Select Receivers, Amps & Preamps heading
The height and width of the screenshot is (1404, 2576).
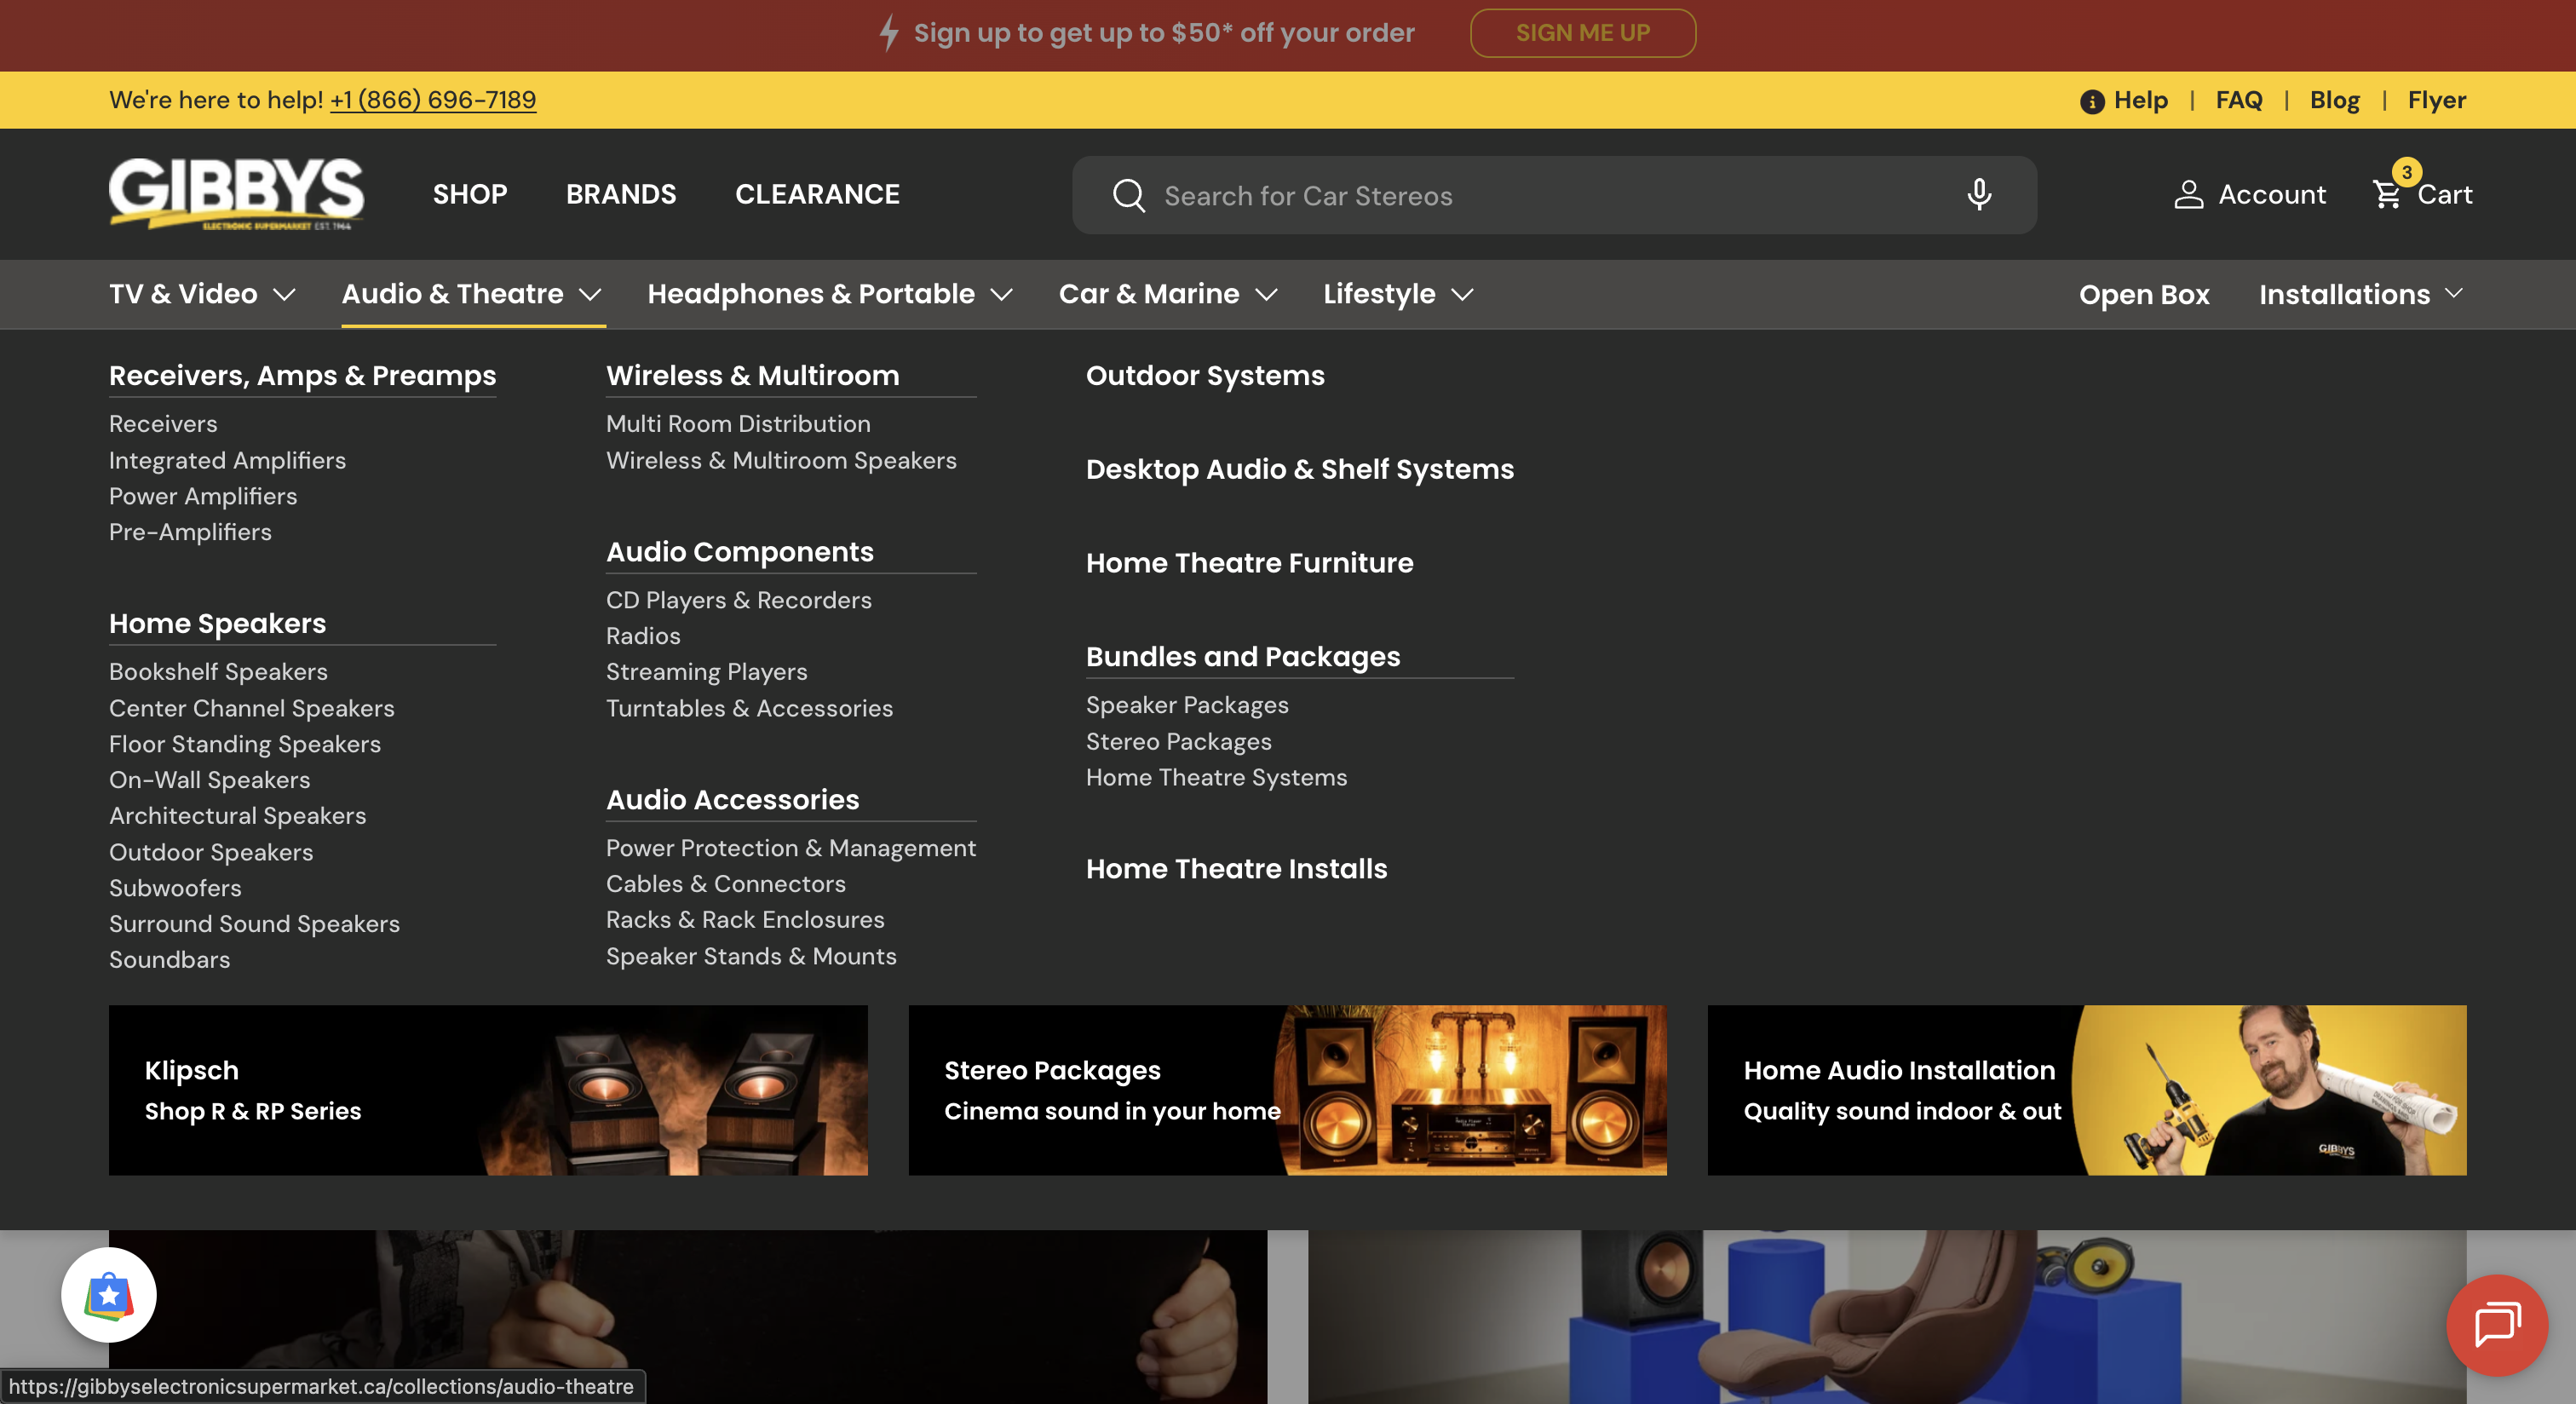[302, 376]
